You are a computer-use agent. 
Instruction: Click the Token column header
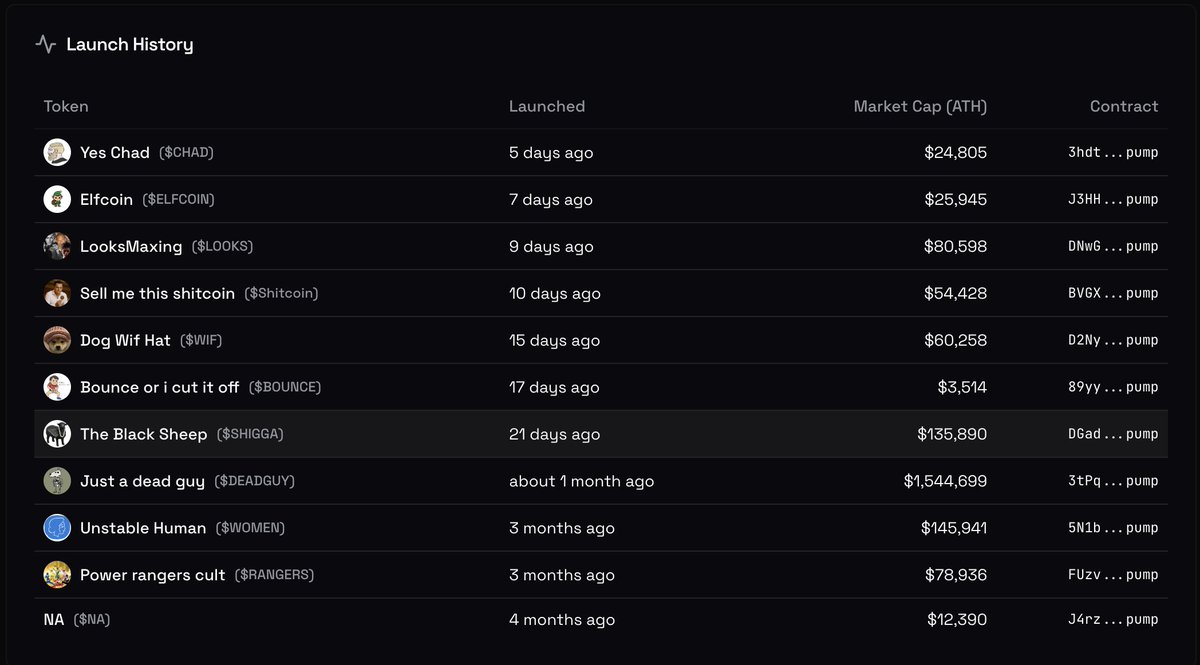66,106
